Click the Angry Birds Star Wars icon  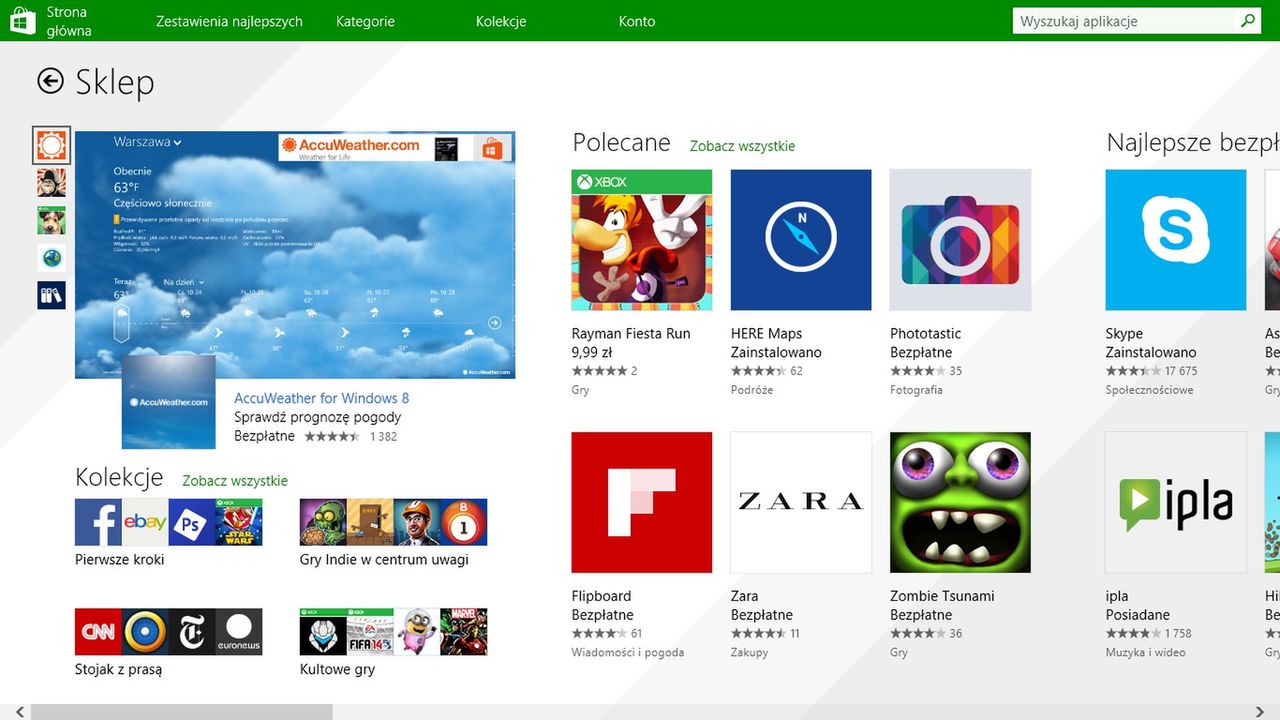(239, 522)
